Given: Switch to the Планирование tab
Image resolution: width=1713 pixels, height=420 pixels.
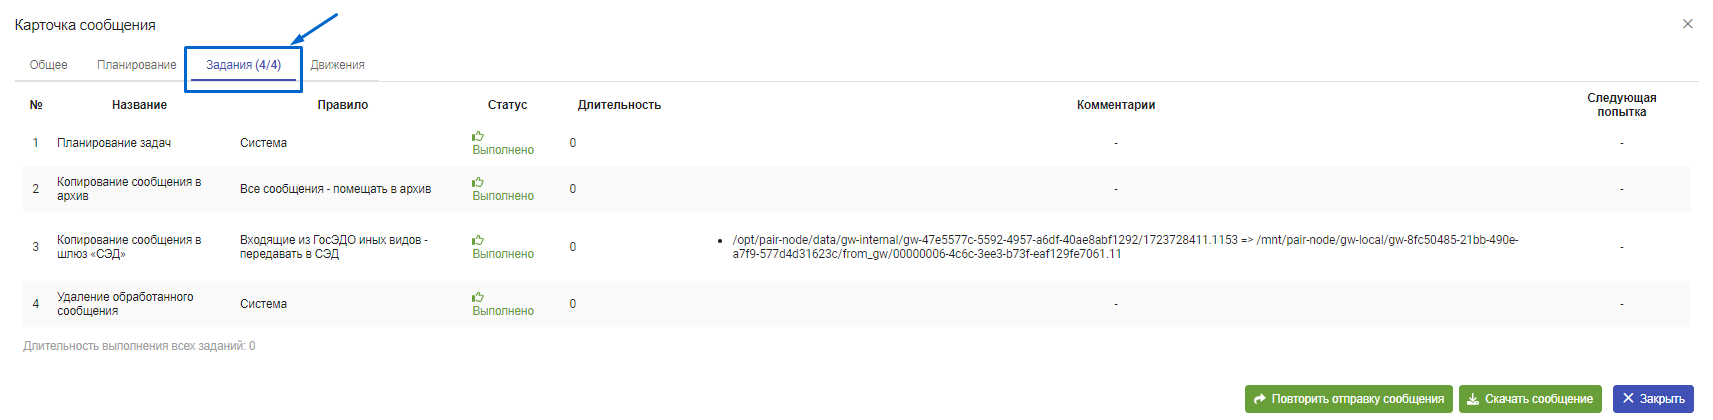Looking at the screenshot, I should tap(136, 65).
